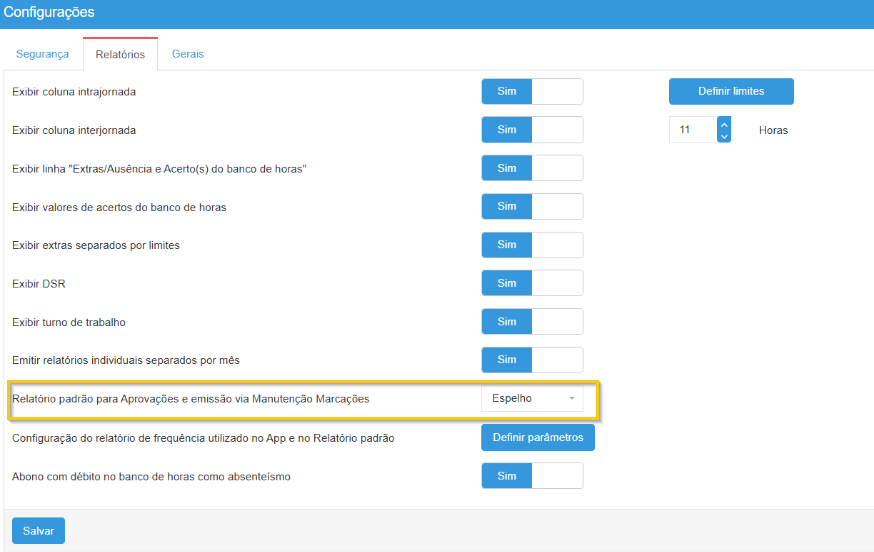
Task: Toggle the Exibir coluna intrajornada switch
Action: 532,92
